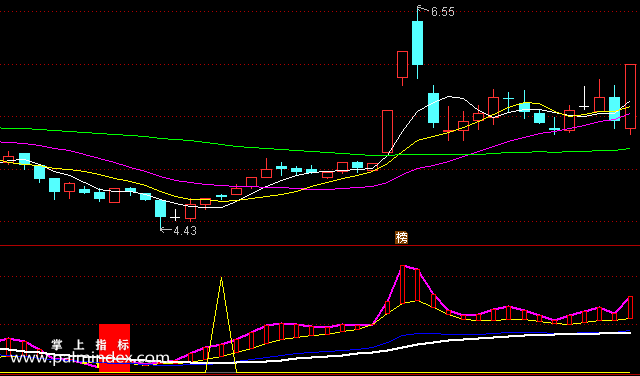Click the last large red candle
This screenshot has width=640, height=376.
[x=631, y=97]
